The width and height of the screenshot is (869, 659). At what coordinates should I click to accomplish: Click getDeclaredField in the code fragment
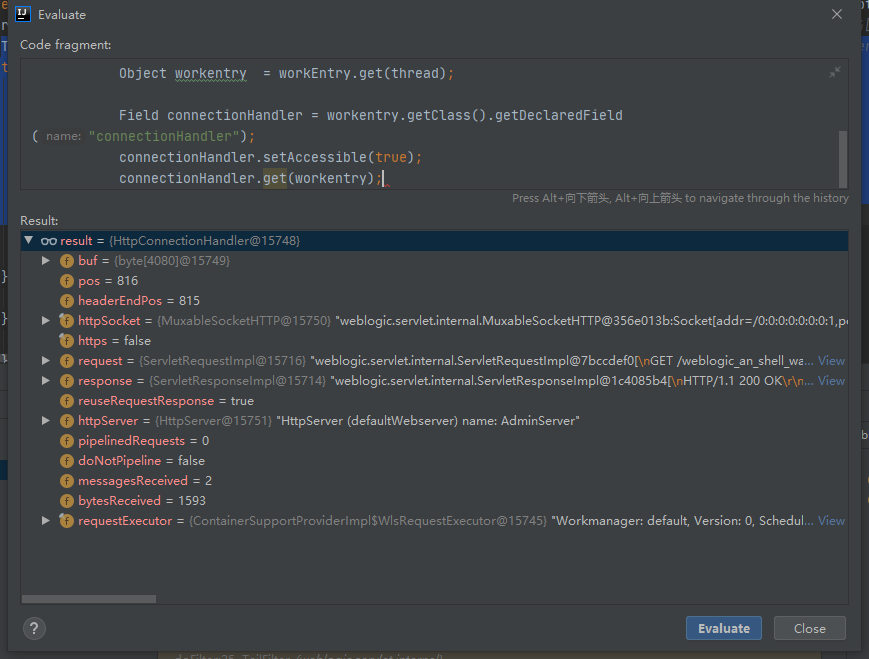pos(559,115)
